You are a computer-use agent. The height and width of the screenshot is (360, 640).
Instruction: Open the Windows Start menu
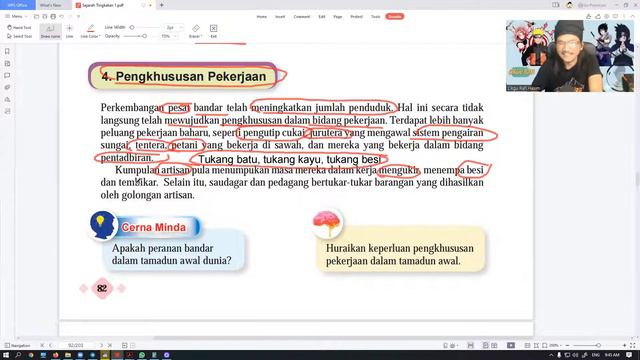(6, 355)
